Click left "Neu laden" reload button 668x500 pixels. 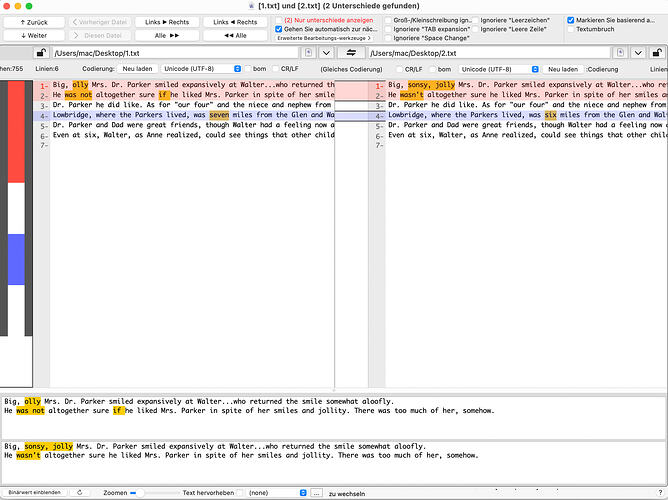coord(137,69)
